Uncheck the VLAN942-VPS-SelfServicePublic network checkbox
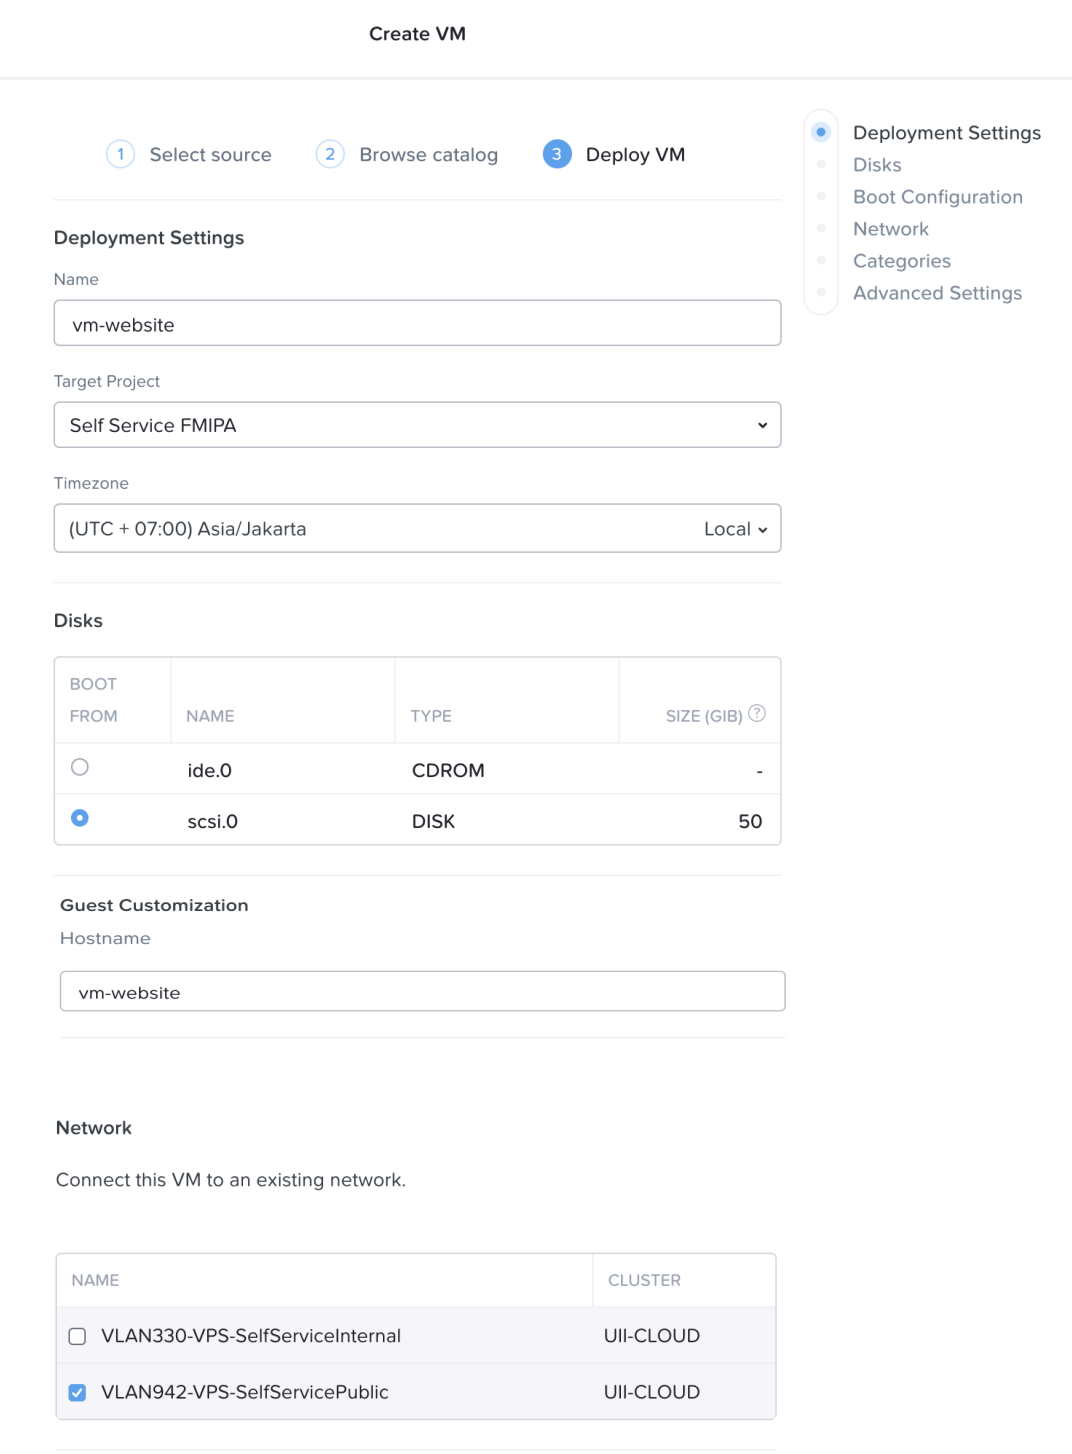 coord(77,1391)
